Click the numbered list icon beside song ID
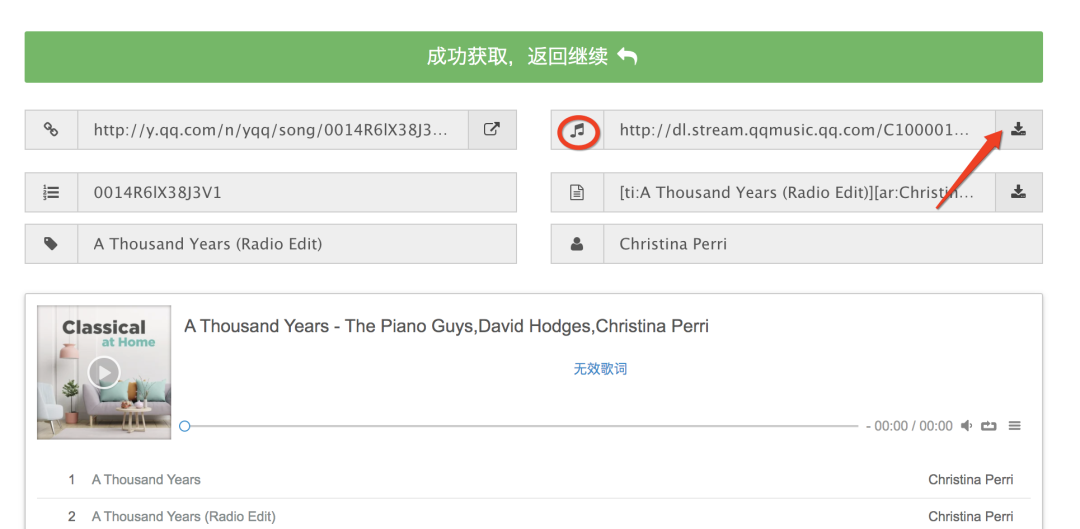The width and height of the screenshot is (1080, 529). [51, 192]
